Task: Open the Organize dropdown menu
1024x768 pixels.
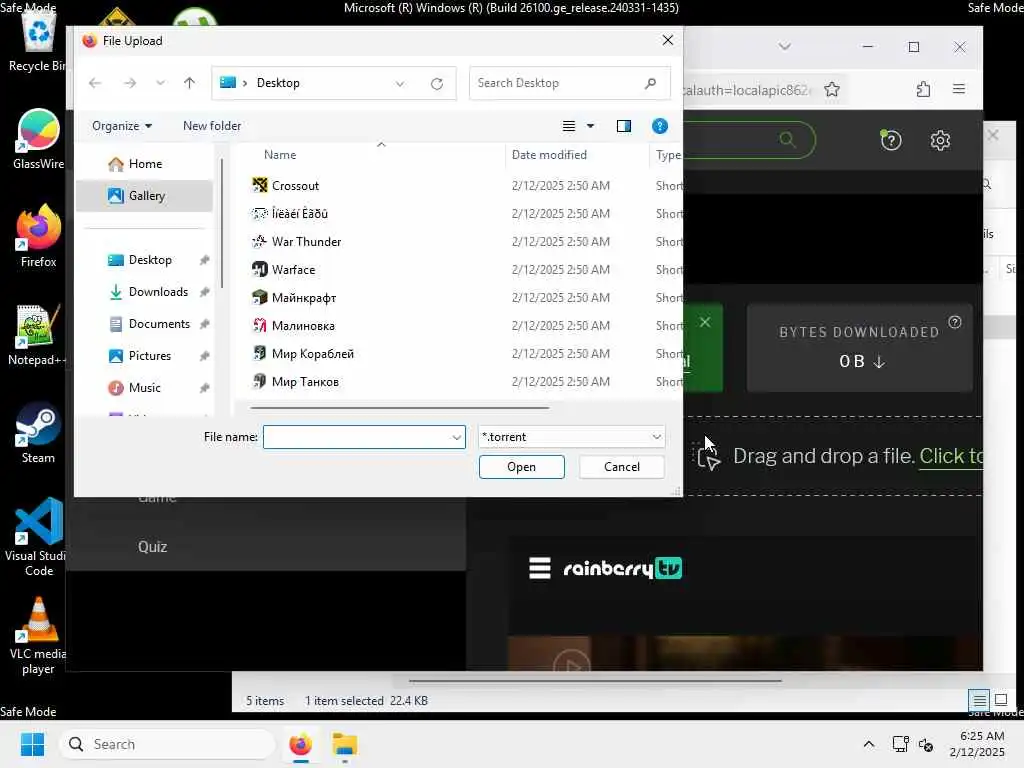Action: [x=121, y=126]
